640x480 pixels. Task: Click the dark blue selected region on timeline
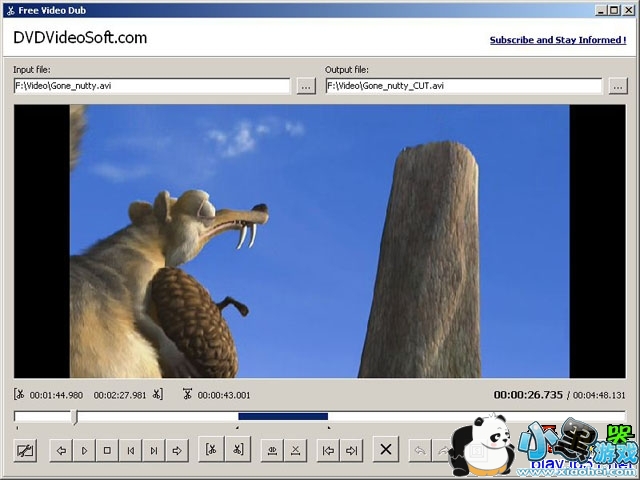pyautogui.click(x=283, y=416)
